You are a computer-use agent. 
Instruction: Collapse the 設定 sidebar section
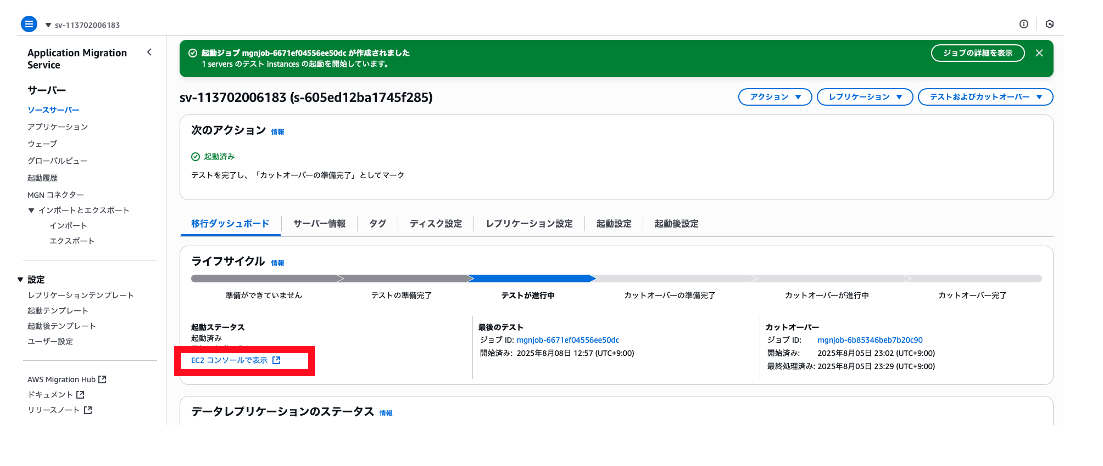tap(21, 279)
